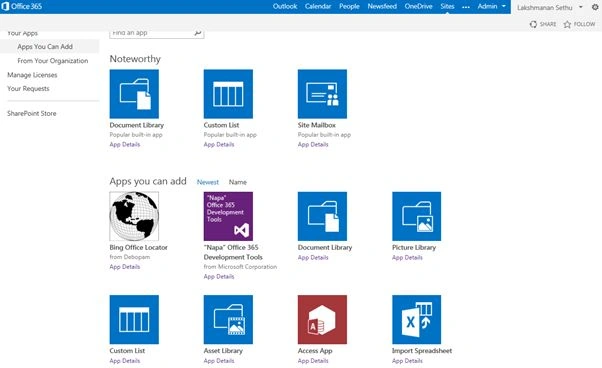
Task: Add the Asset Library app tile
Action: click(228, 319)
